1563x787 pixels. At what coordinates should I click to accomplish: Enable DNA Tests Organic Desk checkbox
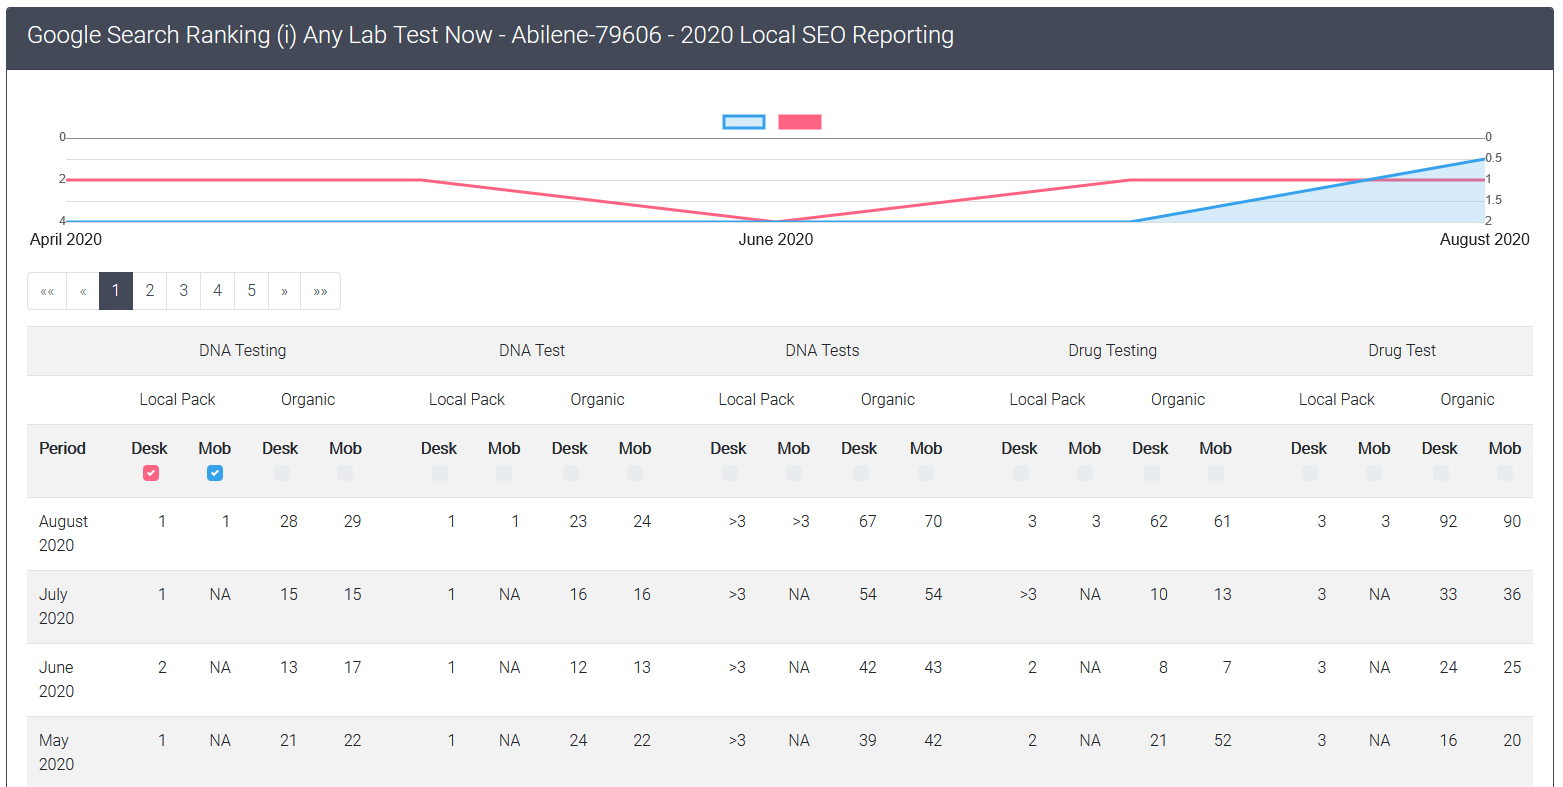click(861, 473)
